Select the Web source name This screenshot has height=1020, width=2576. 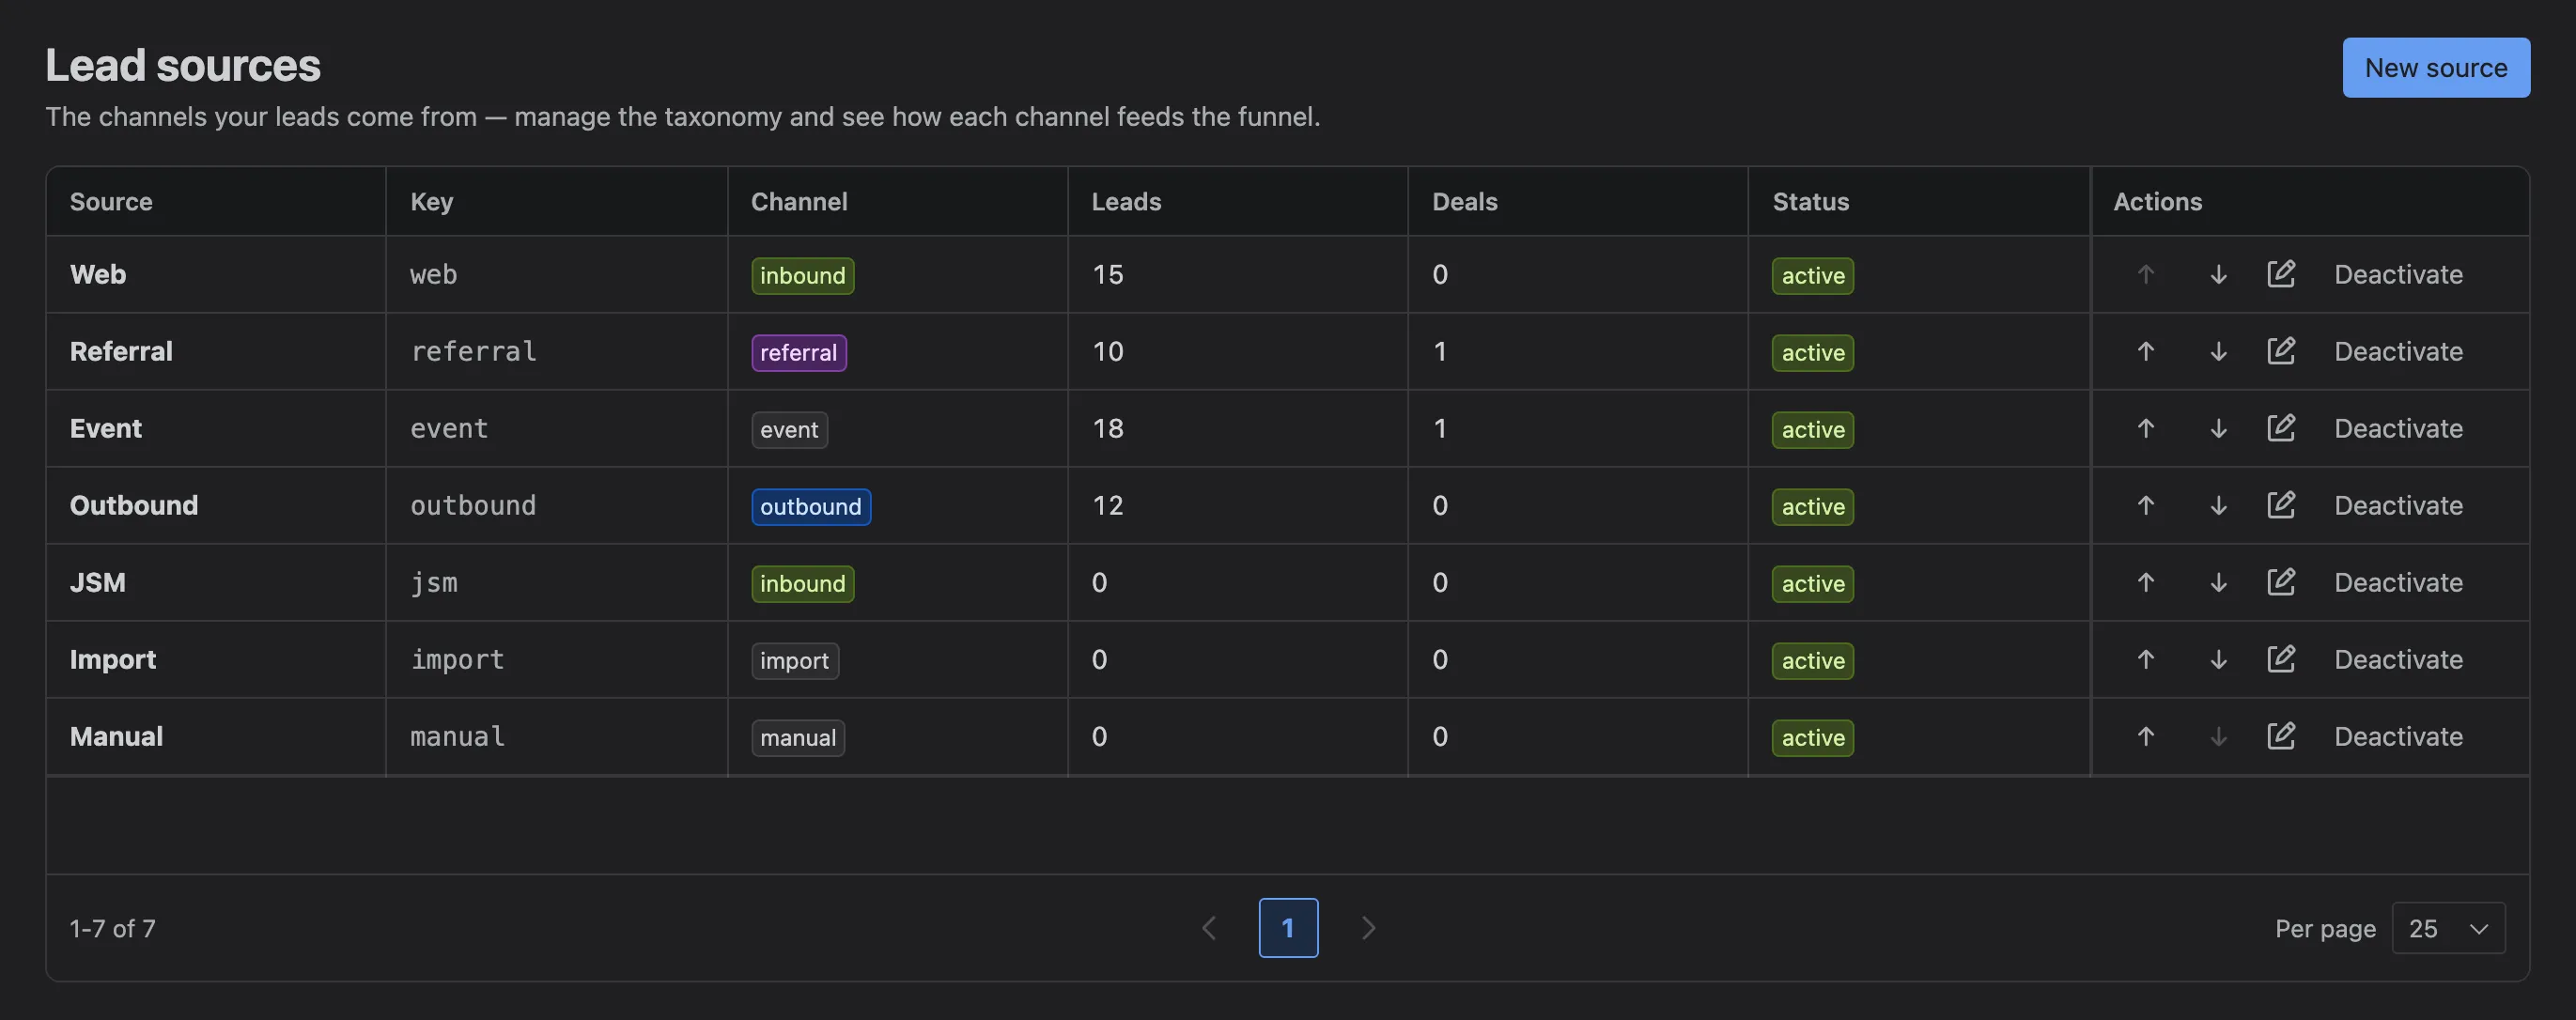pyautogui.click(x=98, y=274)
